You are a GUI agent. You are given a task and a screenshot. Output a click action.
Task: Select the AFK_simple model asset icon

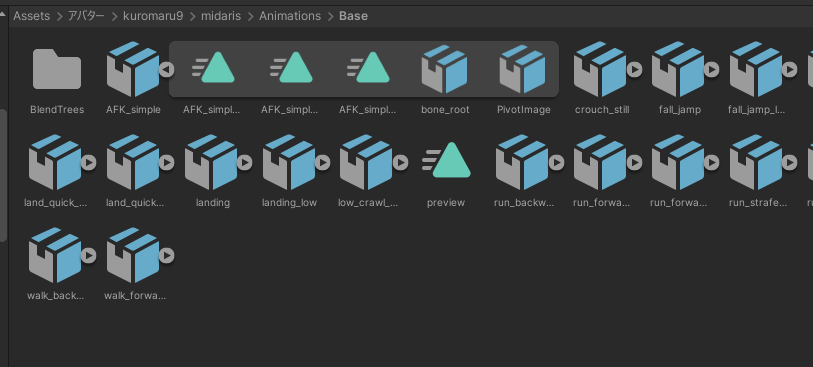pos(132,69)
